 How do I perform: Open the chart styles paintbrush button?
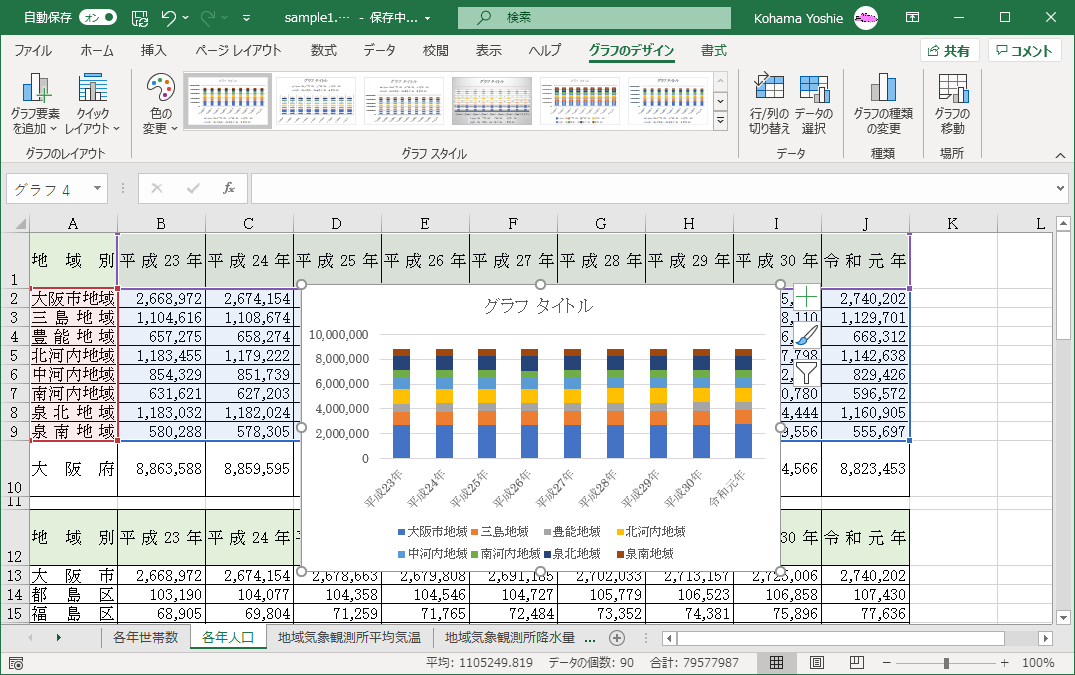[x=806, y=335]
